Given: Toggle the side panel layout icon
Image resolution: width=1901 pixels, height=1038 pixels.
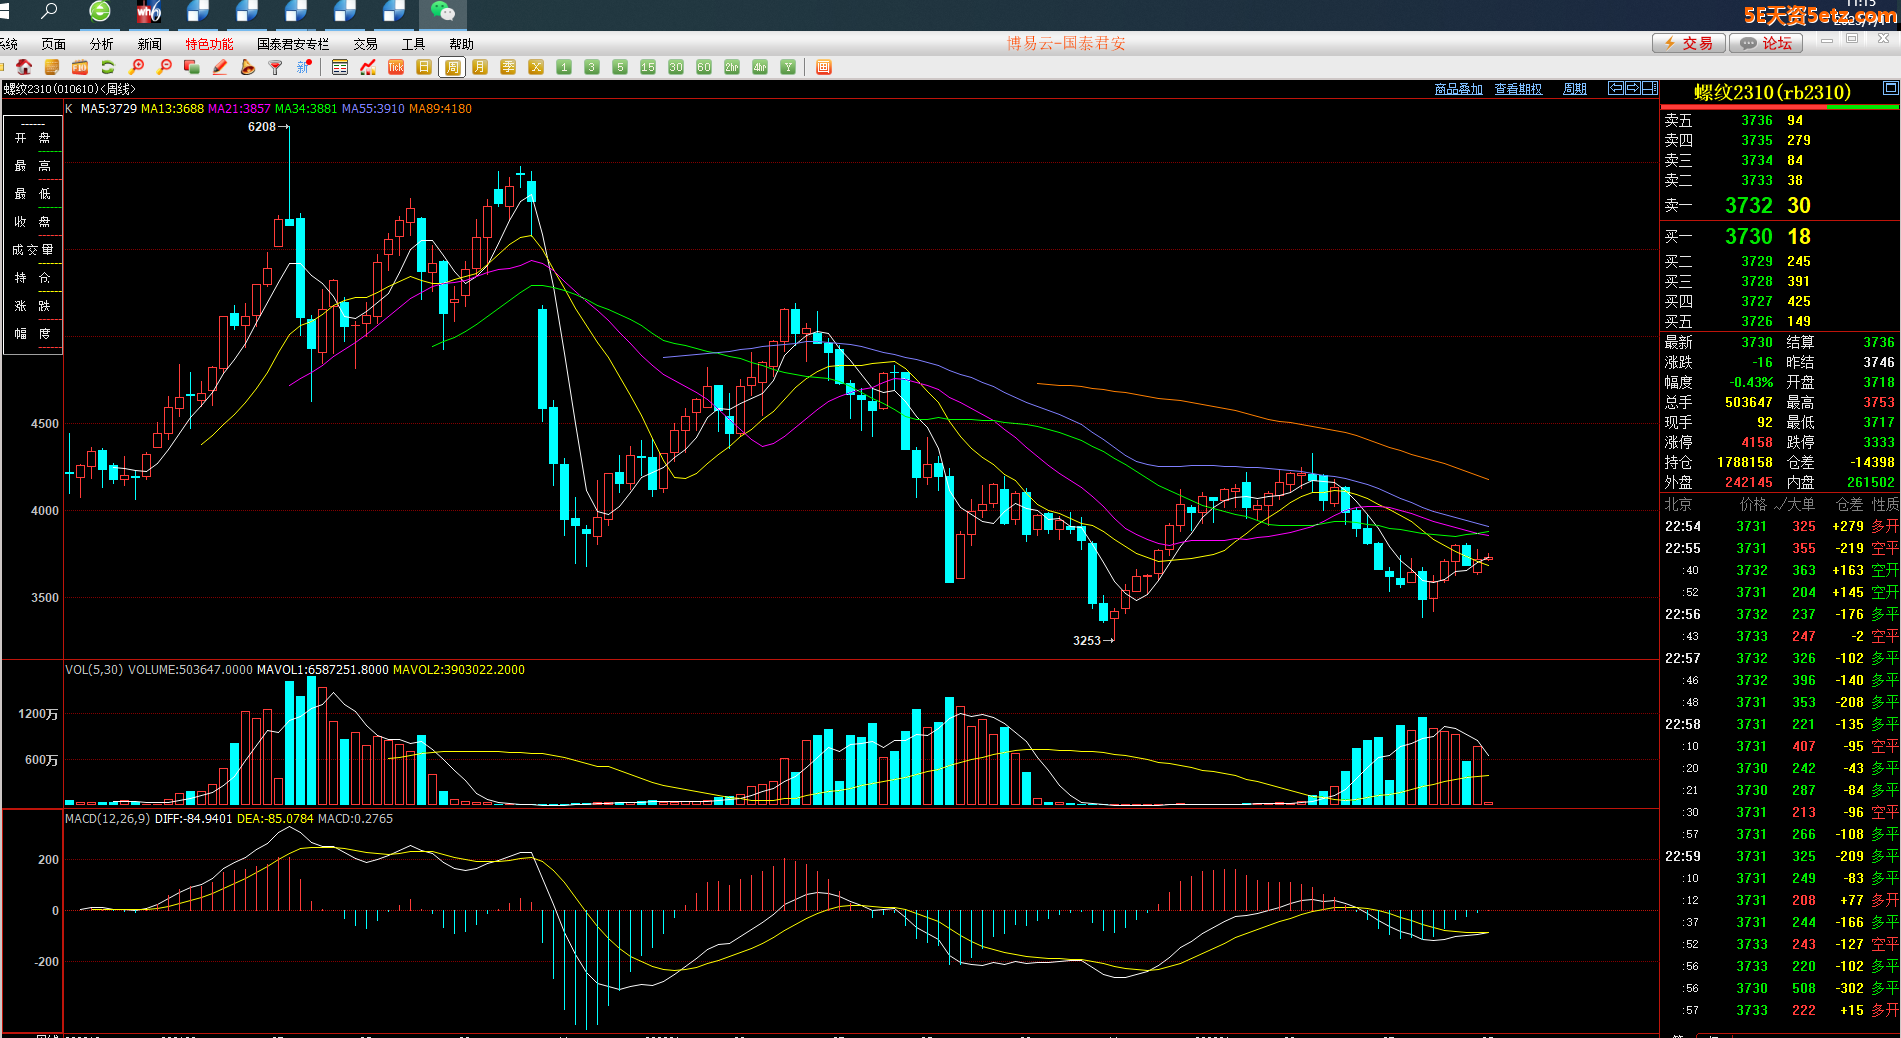Looking at the screenshot, I should [1650, 88].
